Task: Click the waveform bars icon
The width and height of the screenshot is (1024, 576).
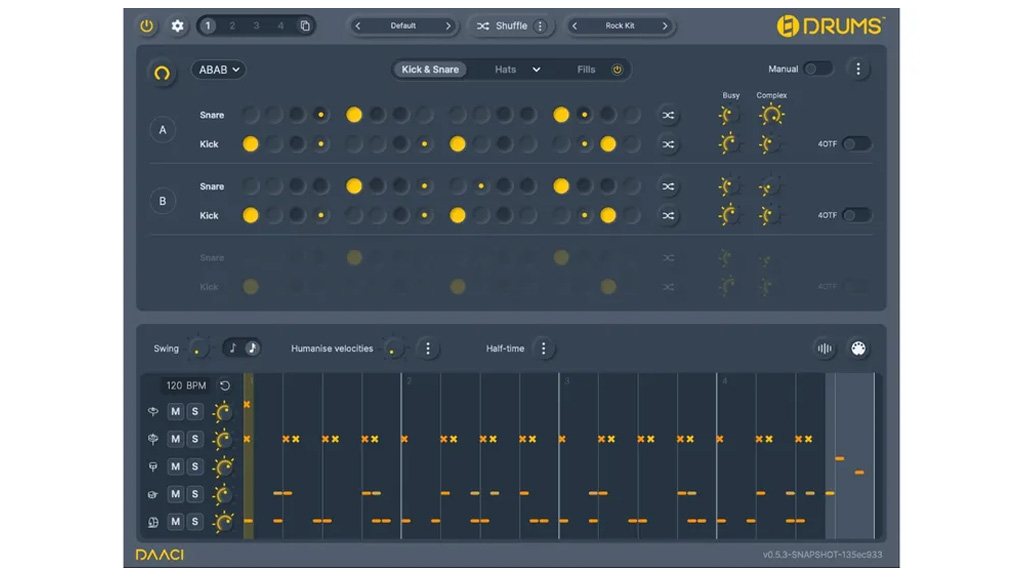Action: pyautogui.click(x=825, y=349)
